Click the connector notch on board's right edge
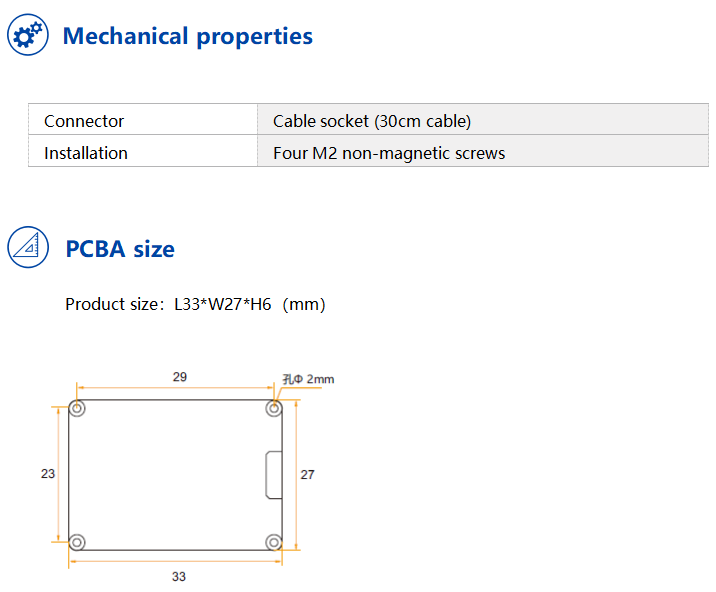Screen dimensions: 716x592 pyautogui.click(x=274, y=475)
